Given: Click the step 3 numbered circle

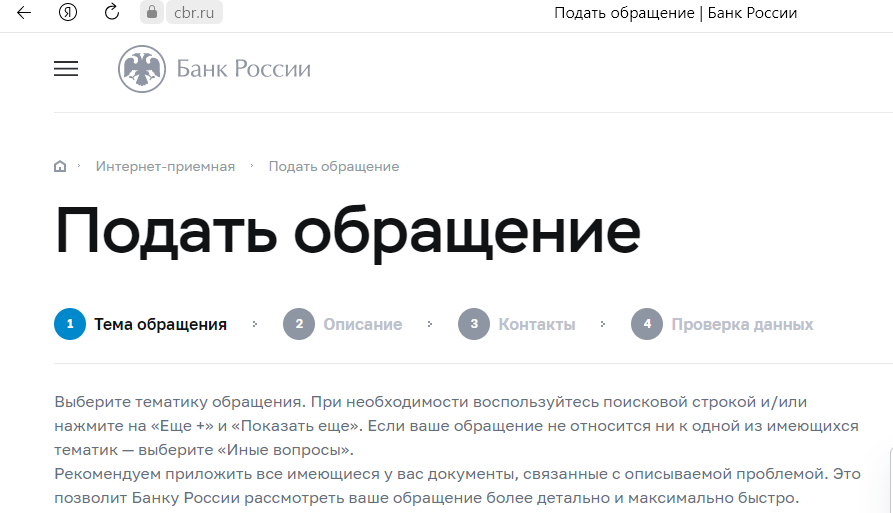Looking at the screenshot, I should pyautogui.click(x=474, y=324).
